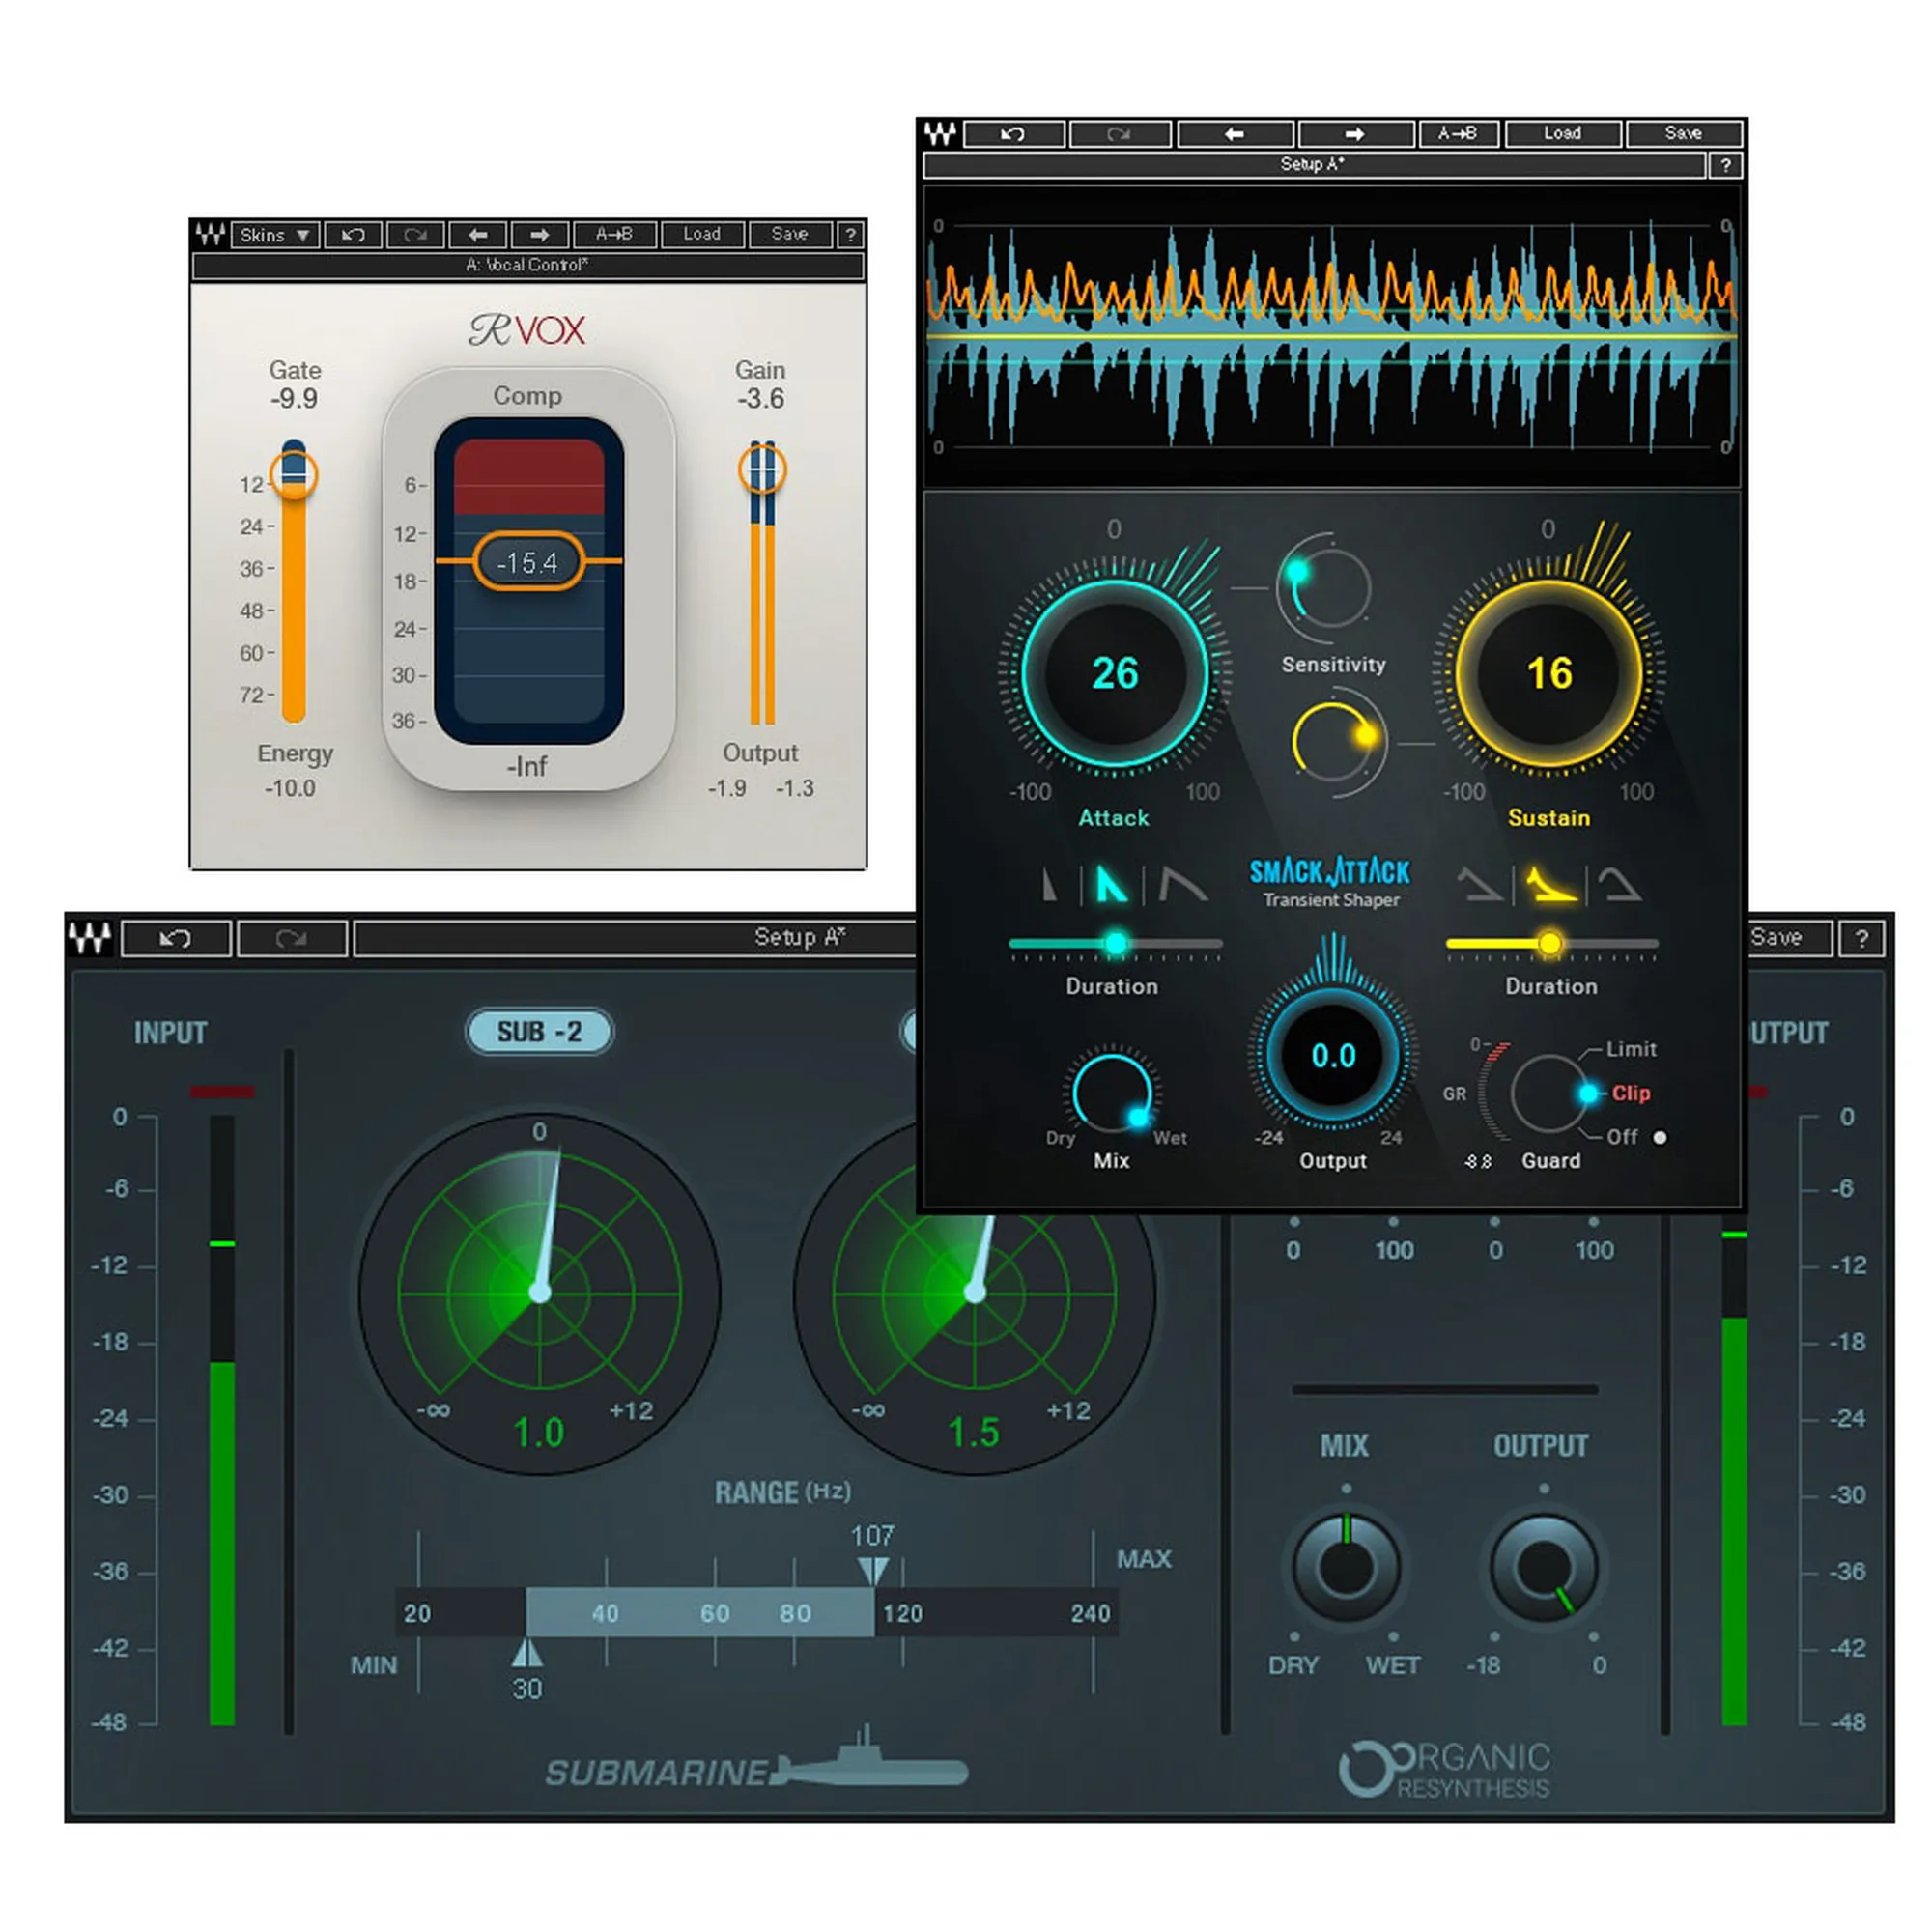Select the linear sustain shape icon

coord(1480,885)
